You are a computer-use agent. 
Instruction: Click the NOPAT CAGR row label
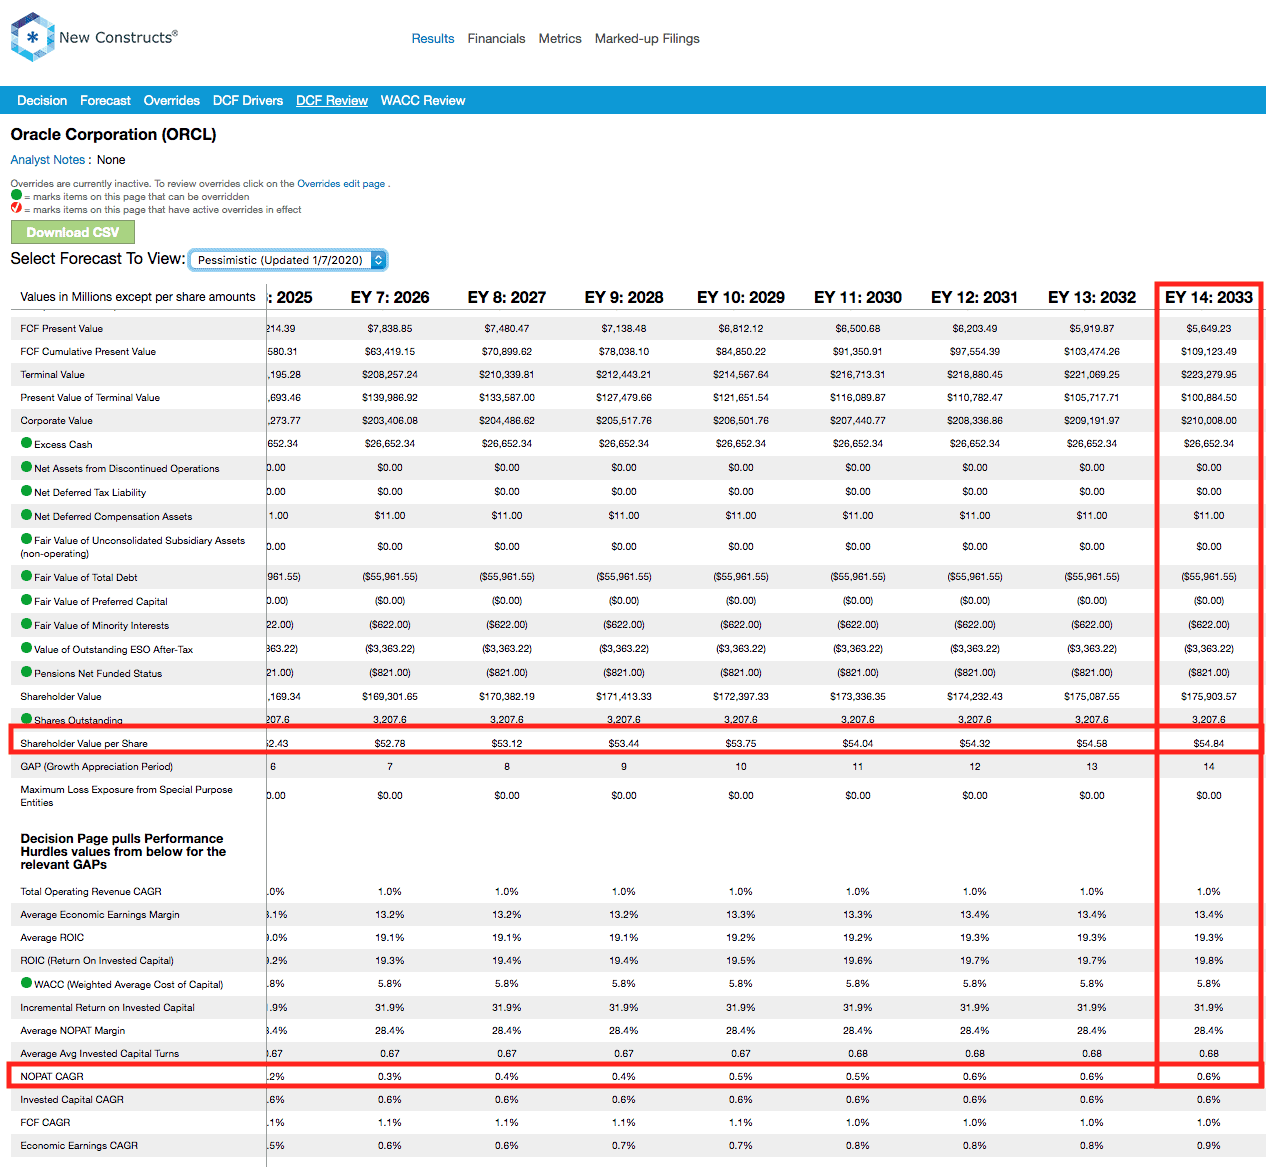[x=52, y=1076]
